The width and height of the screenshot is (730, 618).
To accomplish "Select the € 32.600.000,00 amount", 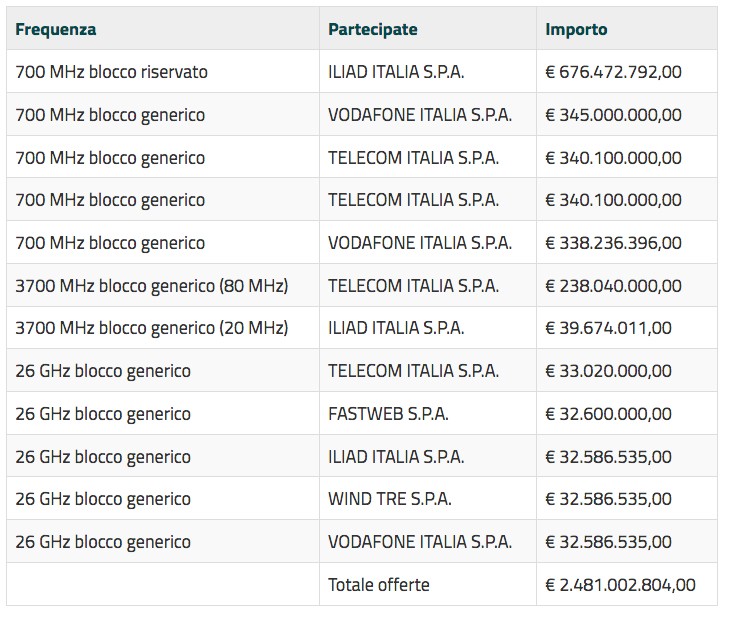I will pyautogui.click(x=608, y=414).
